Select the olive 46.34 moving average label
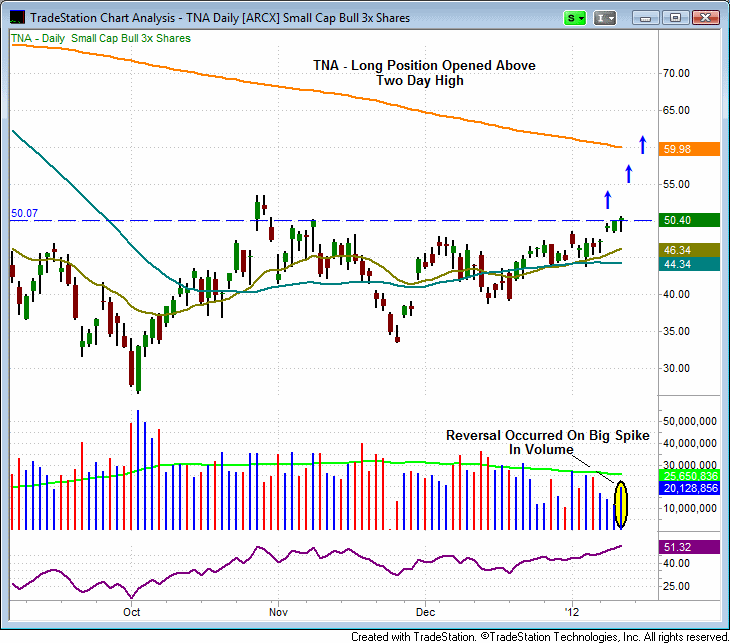Screen dimensions: 730x643 pos(689,250)
